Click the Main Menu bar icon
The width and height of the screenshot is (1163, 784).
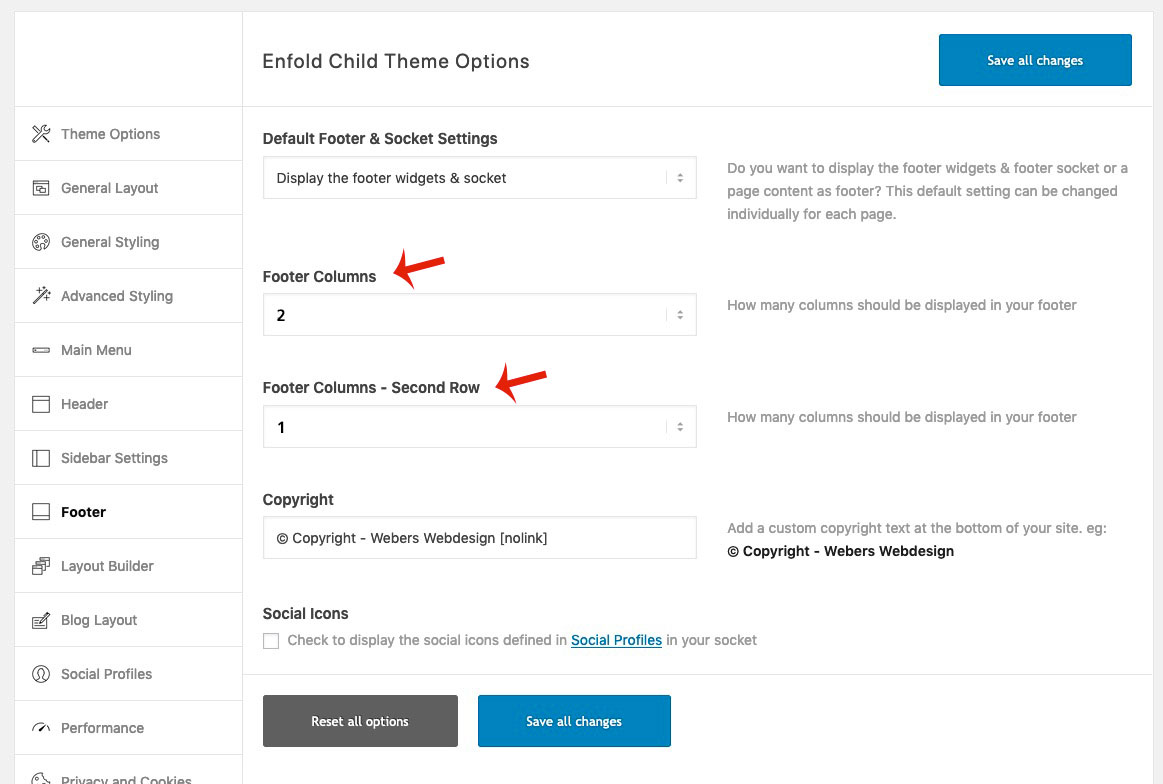click(x=41, y=350)
